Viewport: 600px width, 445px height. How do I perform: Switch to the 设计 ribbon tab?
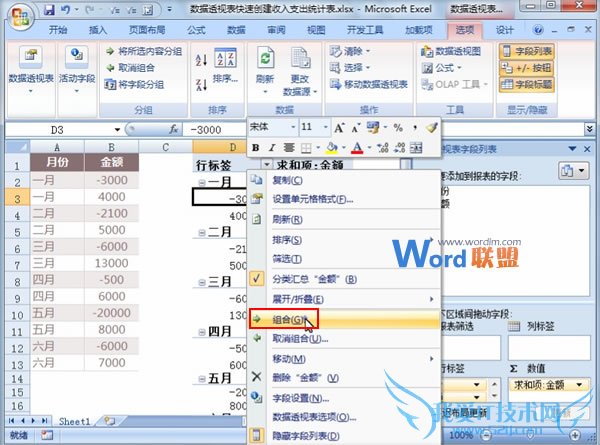(x=504, y=30)
